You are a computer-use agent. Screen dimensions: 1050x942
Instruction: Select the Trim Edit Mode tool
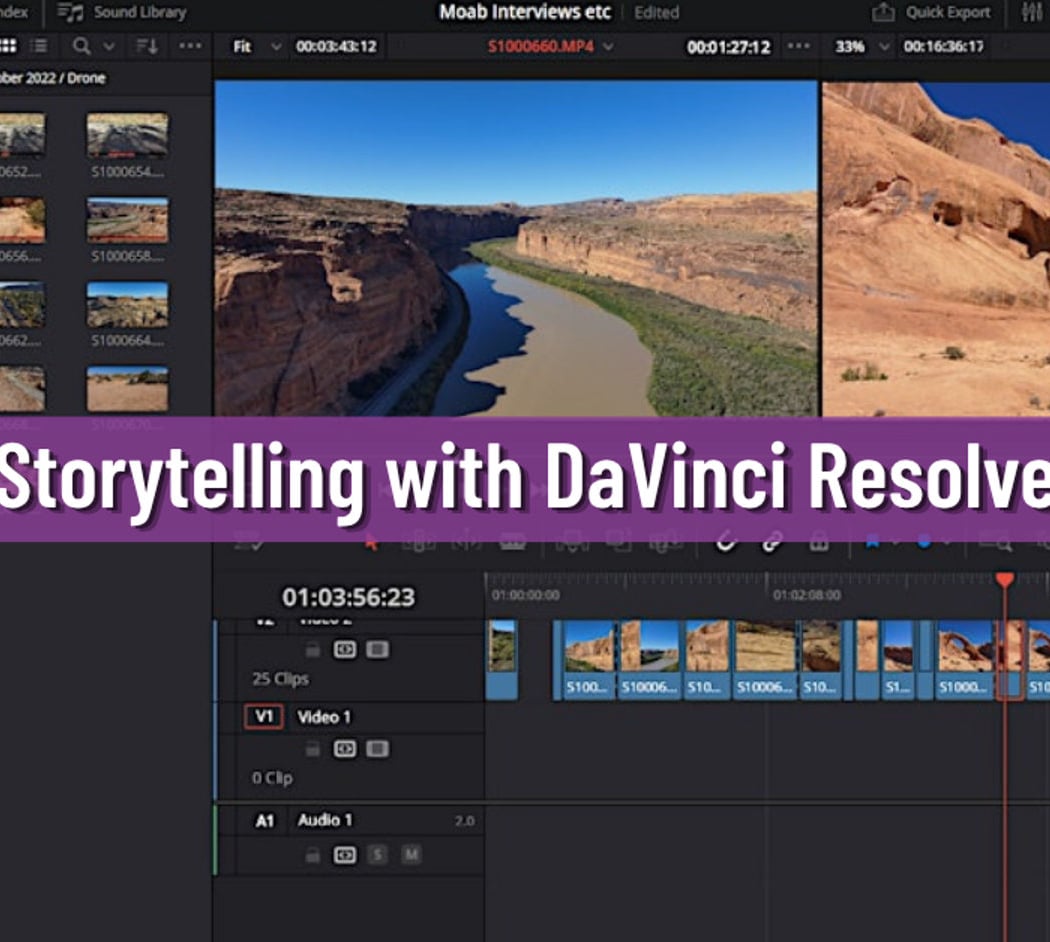coord(419,542)
